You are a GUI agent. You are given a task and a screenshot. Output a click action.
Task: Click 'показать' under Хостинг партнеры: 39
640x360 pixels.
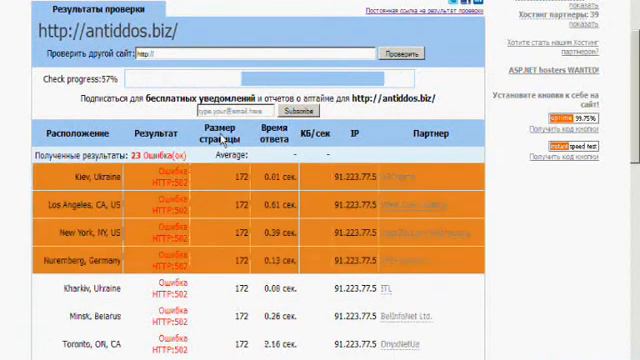coord(584,24)
